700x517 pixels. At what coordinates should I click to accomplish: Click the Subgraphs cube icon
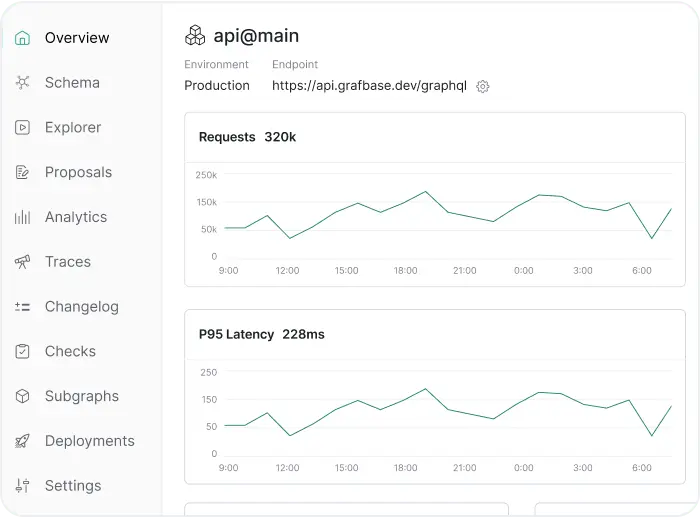tap(22, 396)
